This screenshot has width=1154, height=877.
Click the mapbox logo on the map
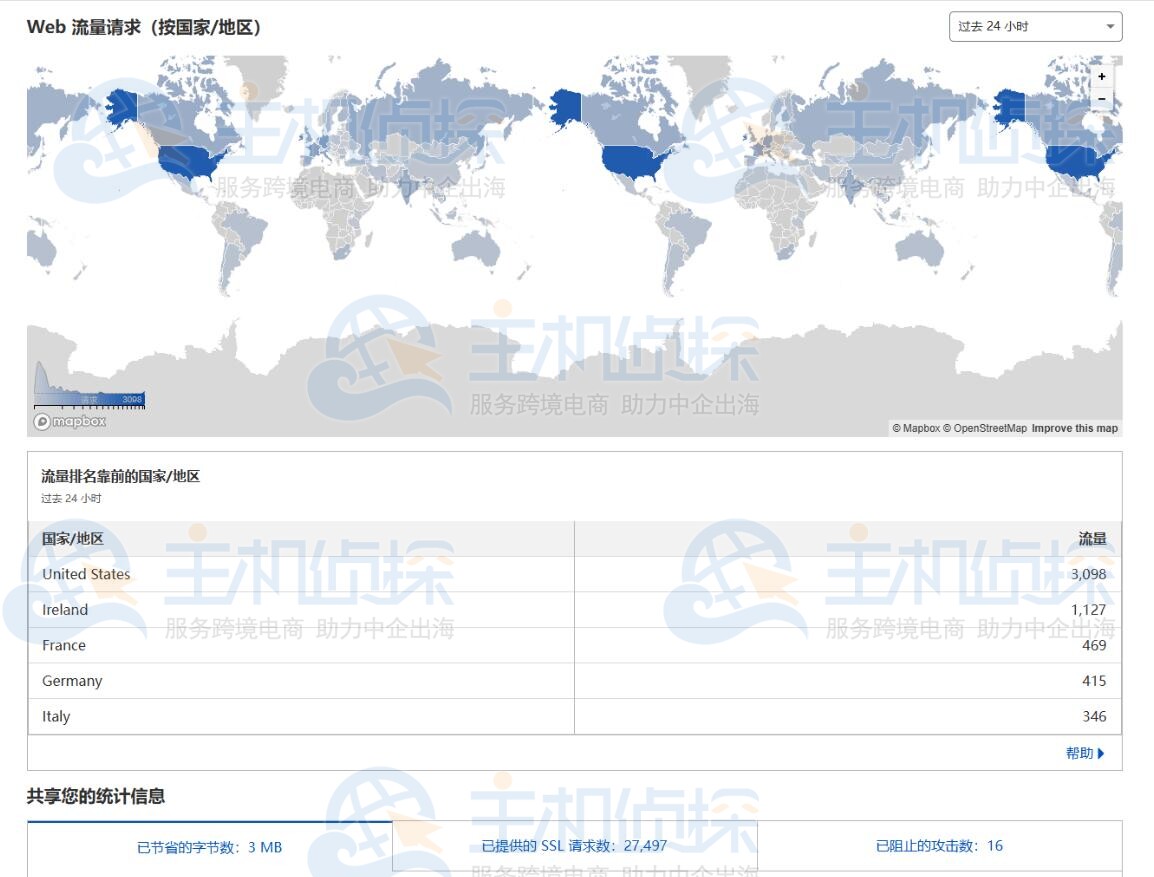70,422
